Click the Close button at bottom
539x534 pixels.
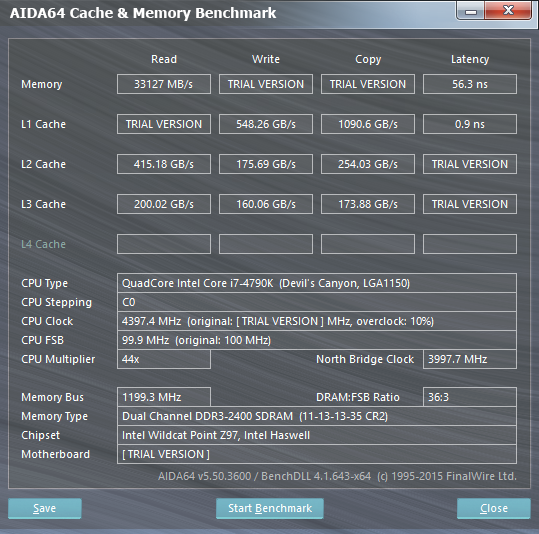[x=494, y=508]
